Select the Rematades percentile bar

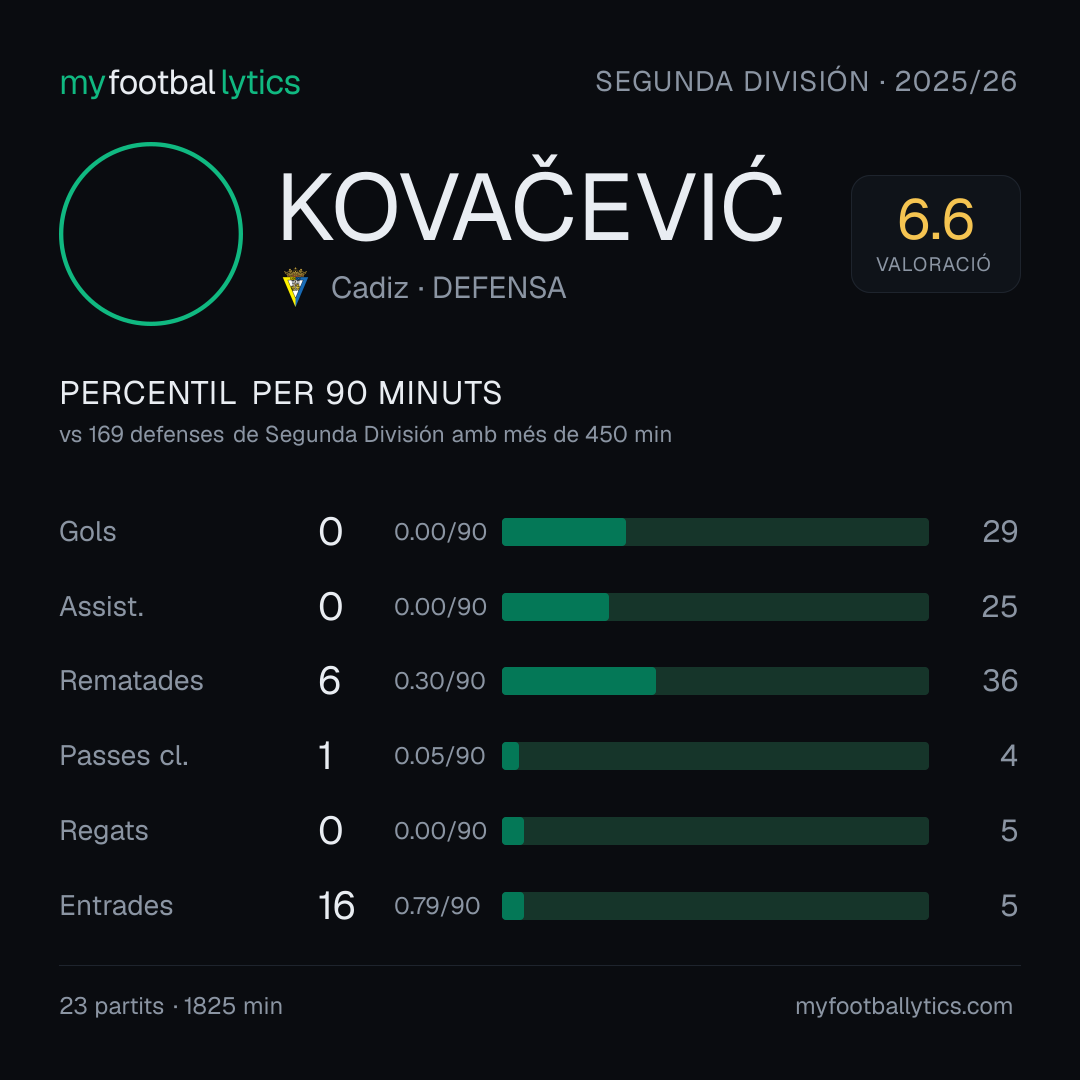[715, 681]
